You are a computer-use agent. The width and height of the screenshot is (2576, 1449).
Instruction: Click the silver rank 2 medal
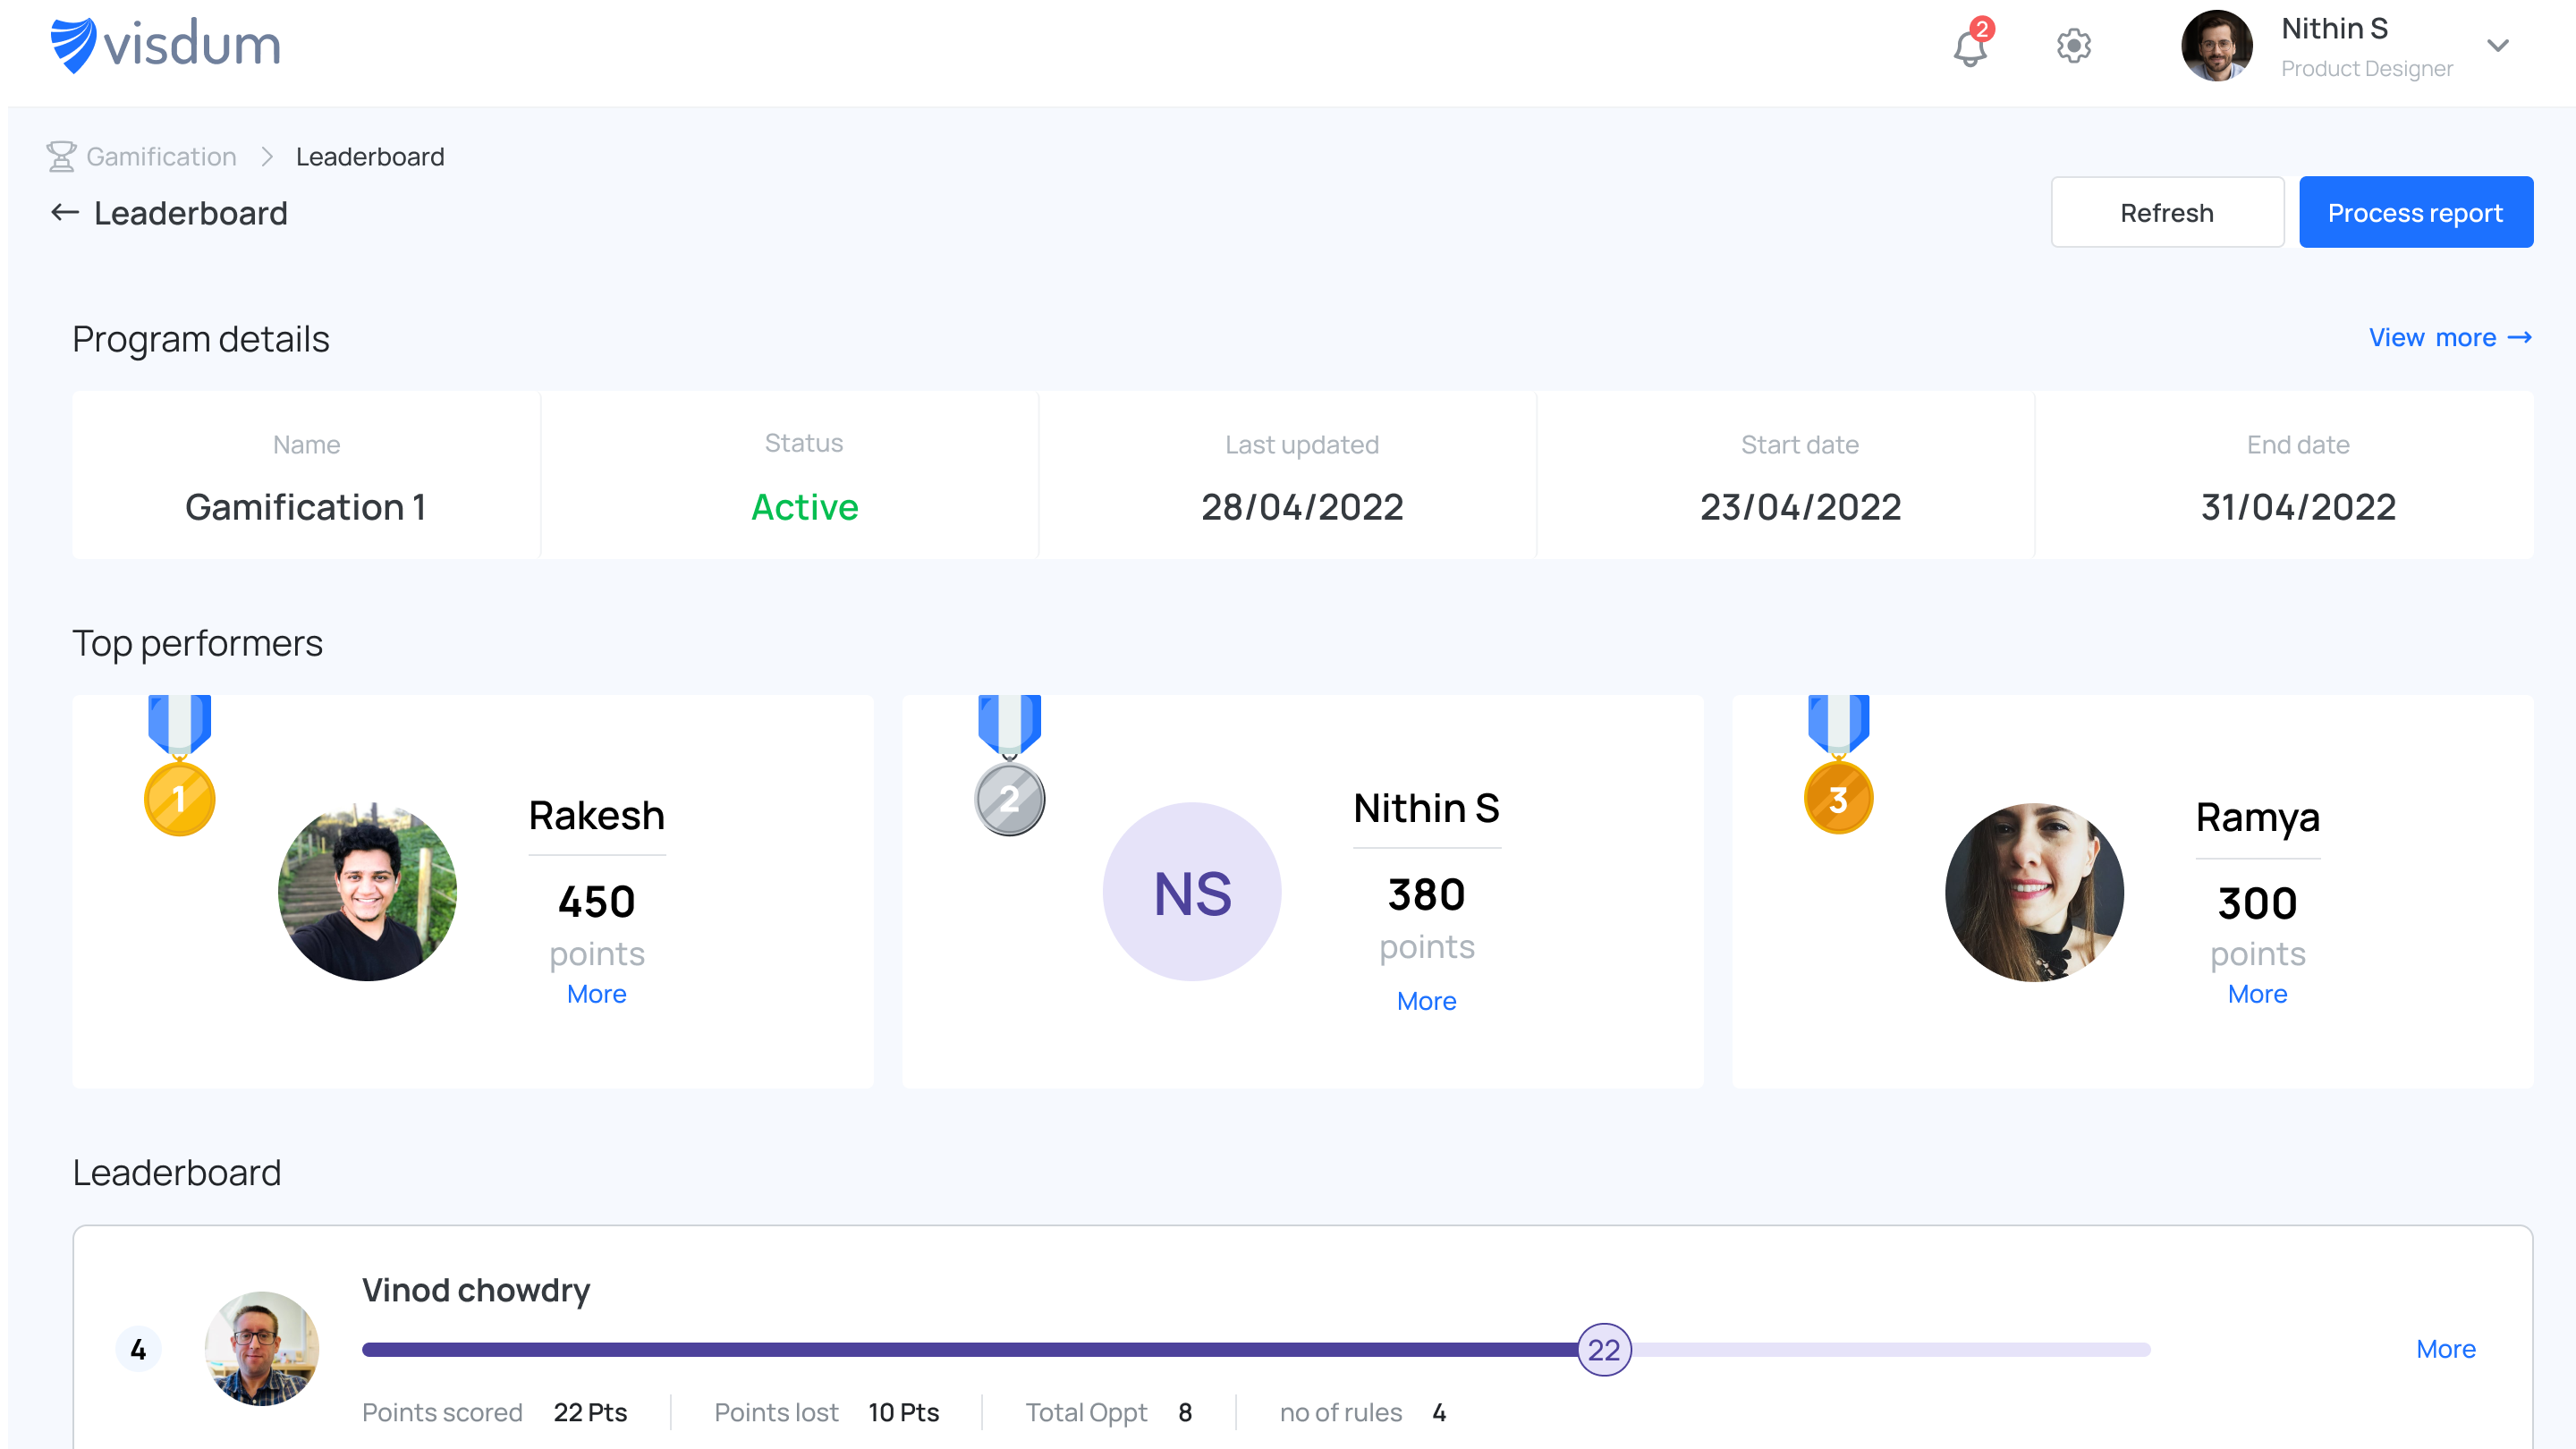coord(1009,798)
